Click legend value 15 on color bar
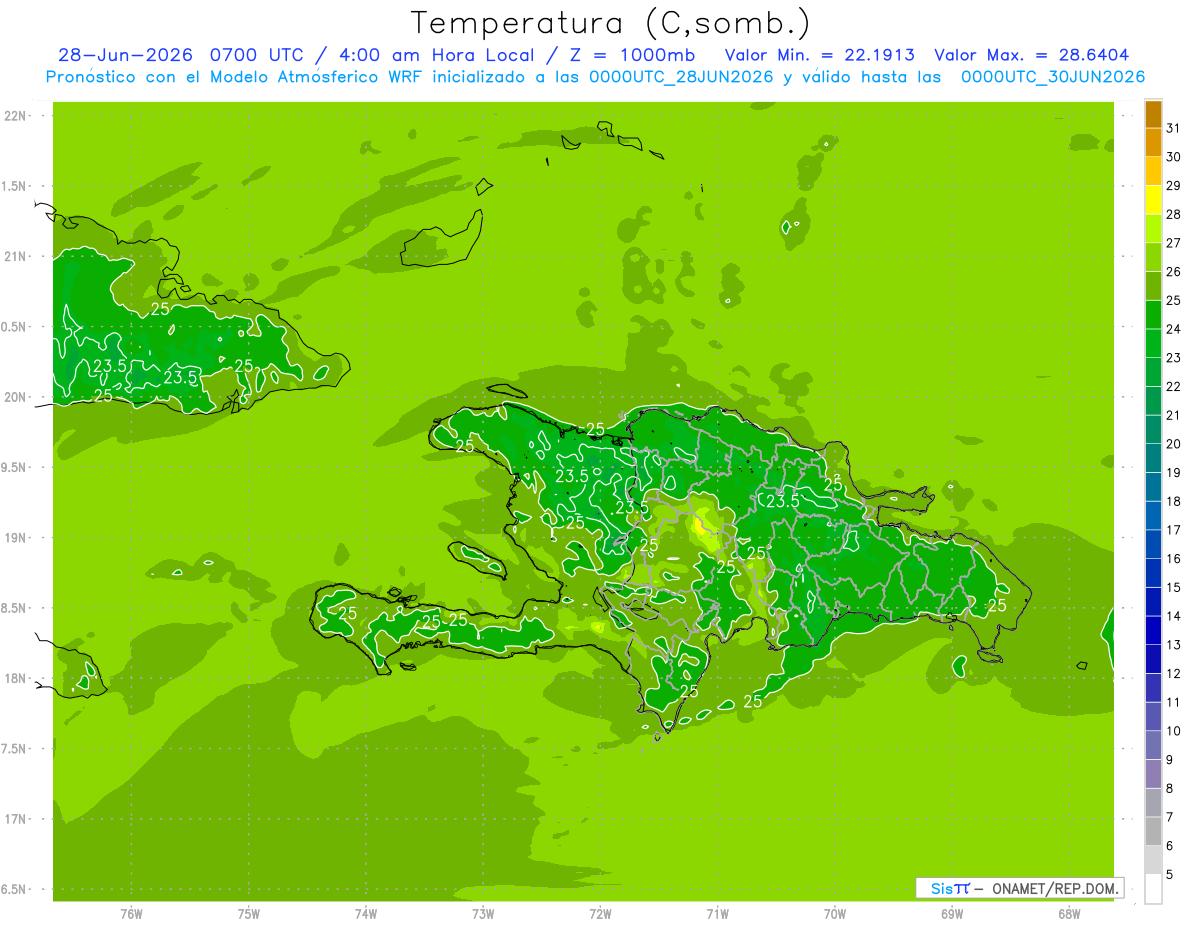 pyautogui.click(x=1173, y=587)
